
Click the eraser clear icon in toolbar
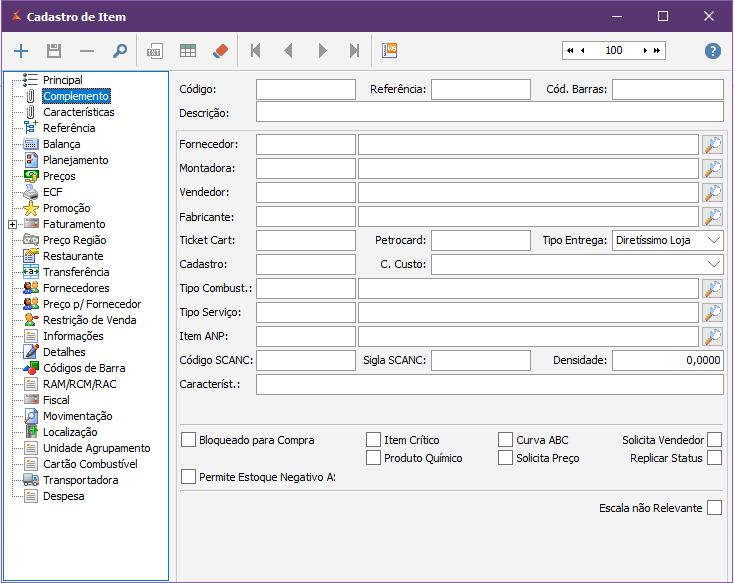[222, 51]
